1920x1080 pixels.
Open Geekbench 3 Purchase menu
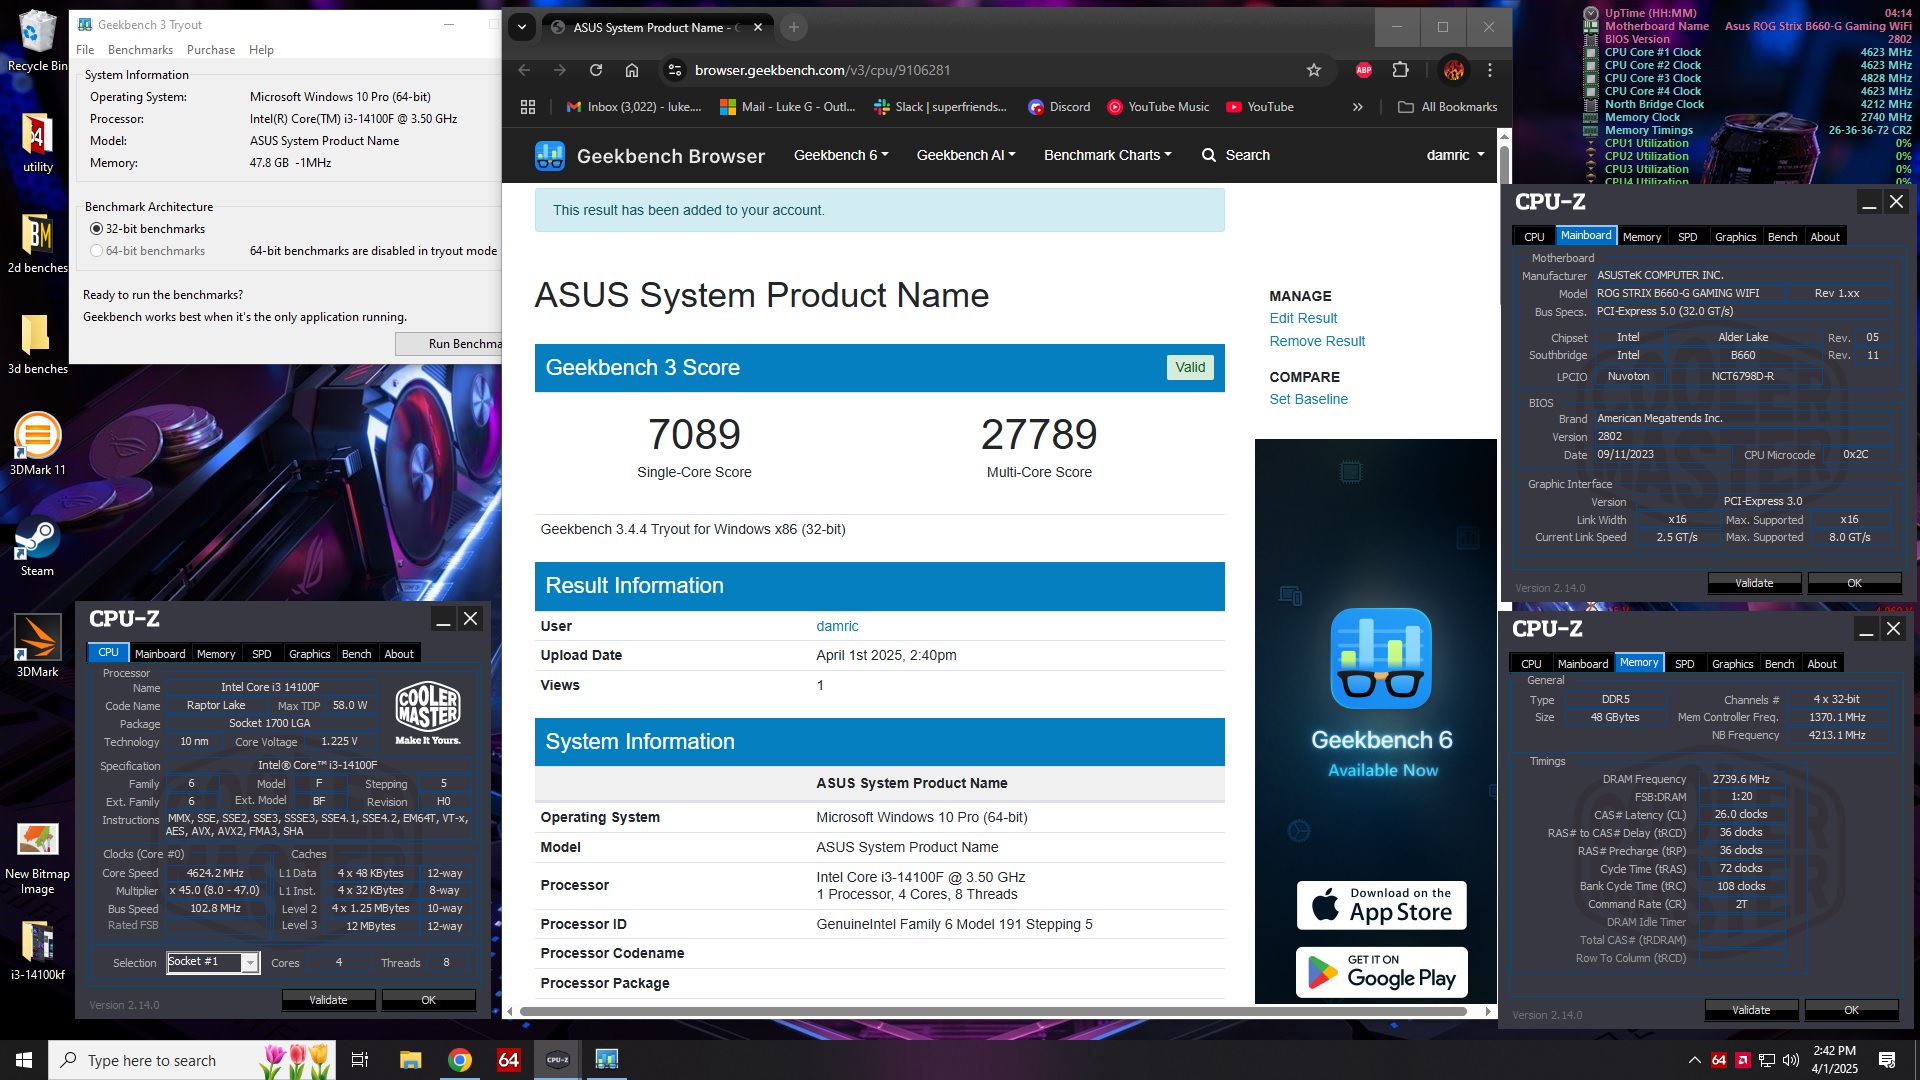click(x=211, y=50)
